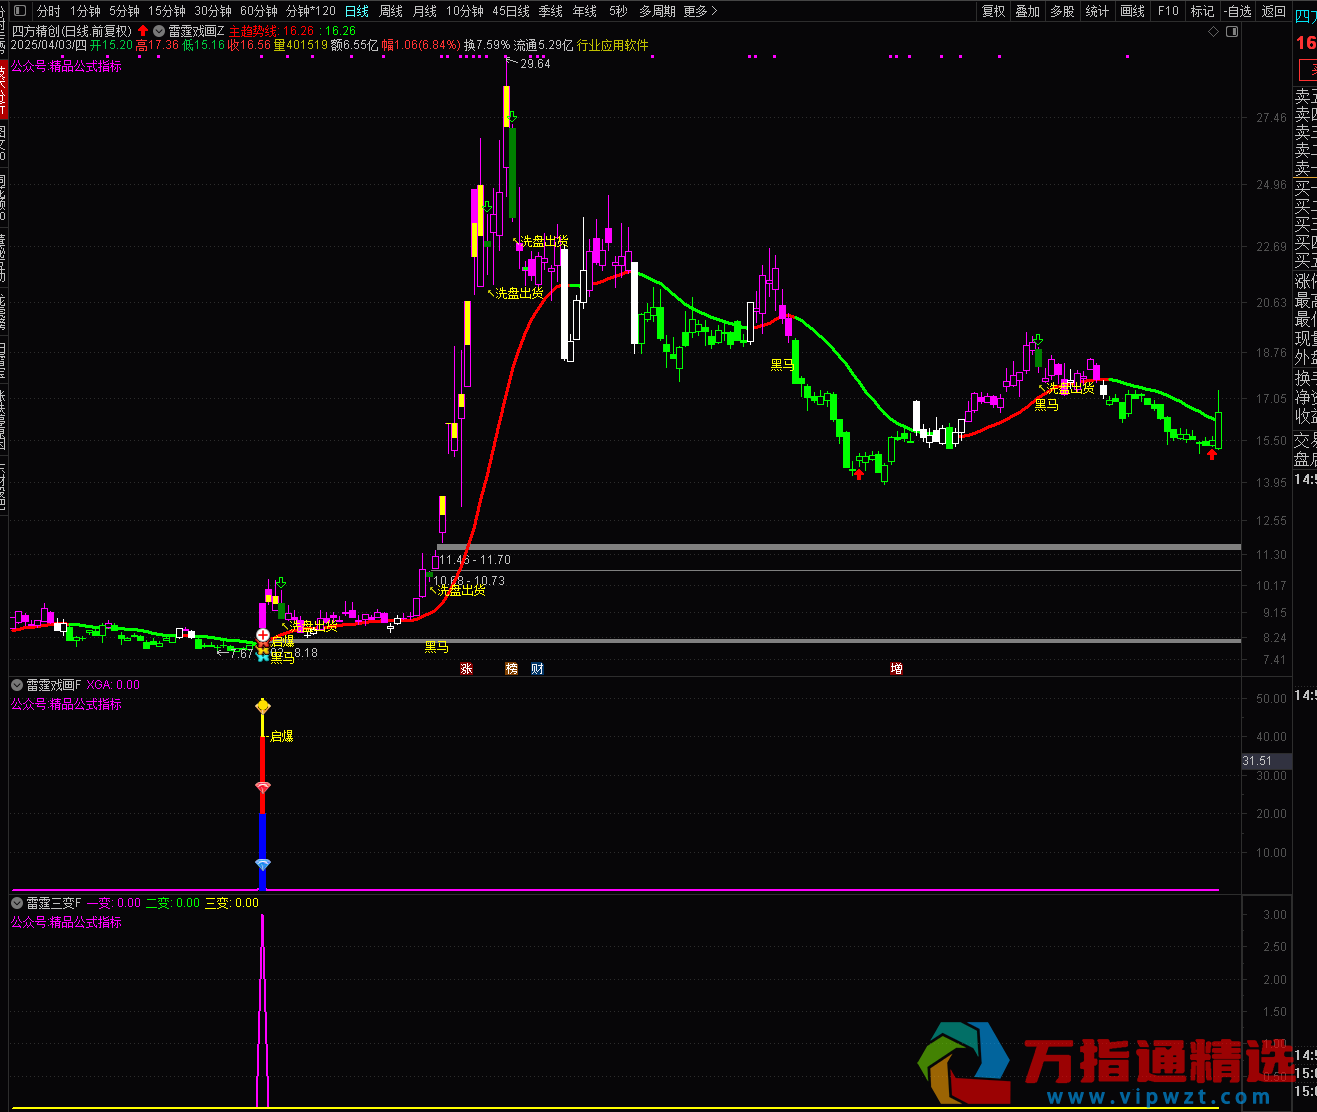Click the 统计 statistics button
The height and width of the screenshot is (1112, 1317).
click(x=1097, y=11)
